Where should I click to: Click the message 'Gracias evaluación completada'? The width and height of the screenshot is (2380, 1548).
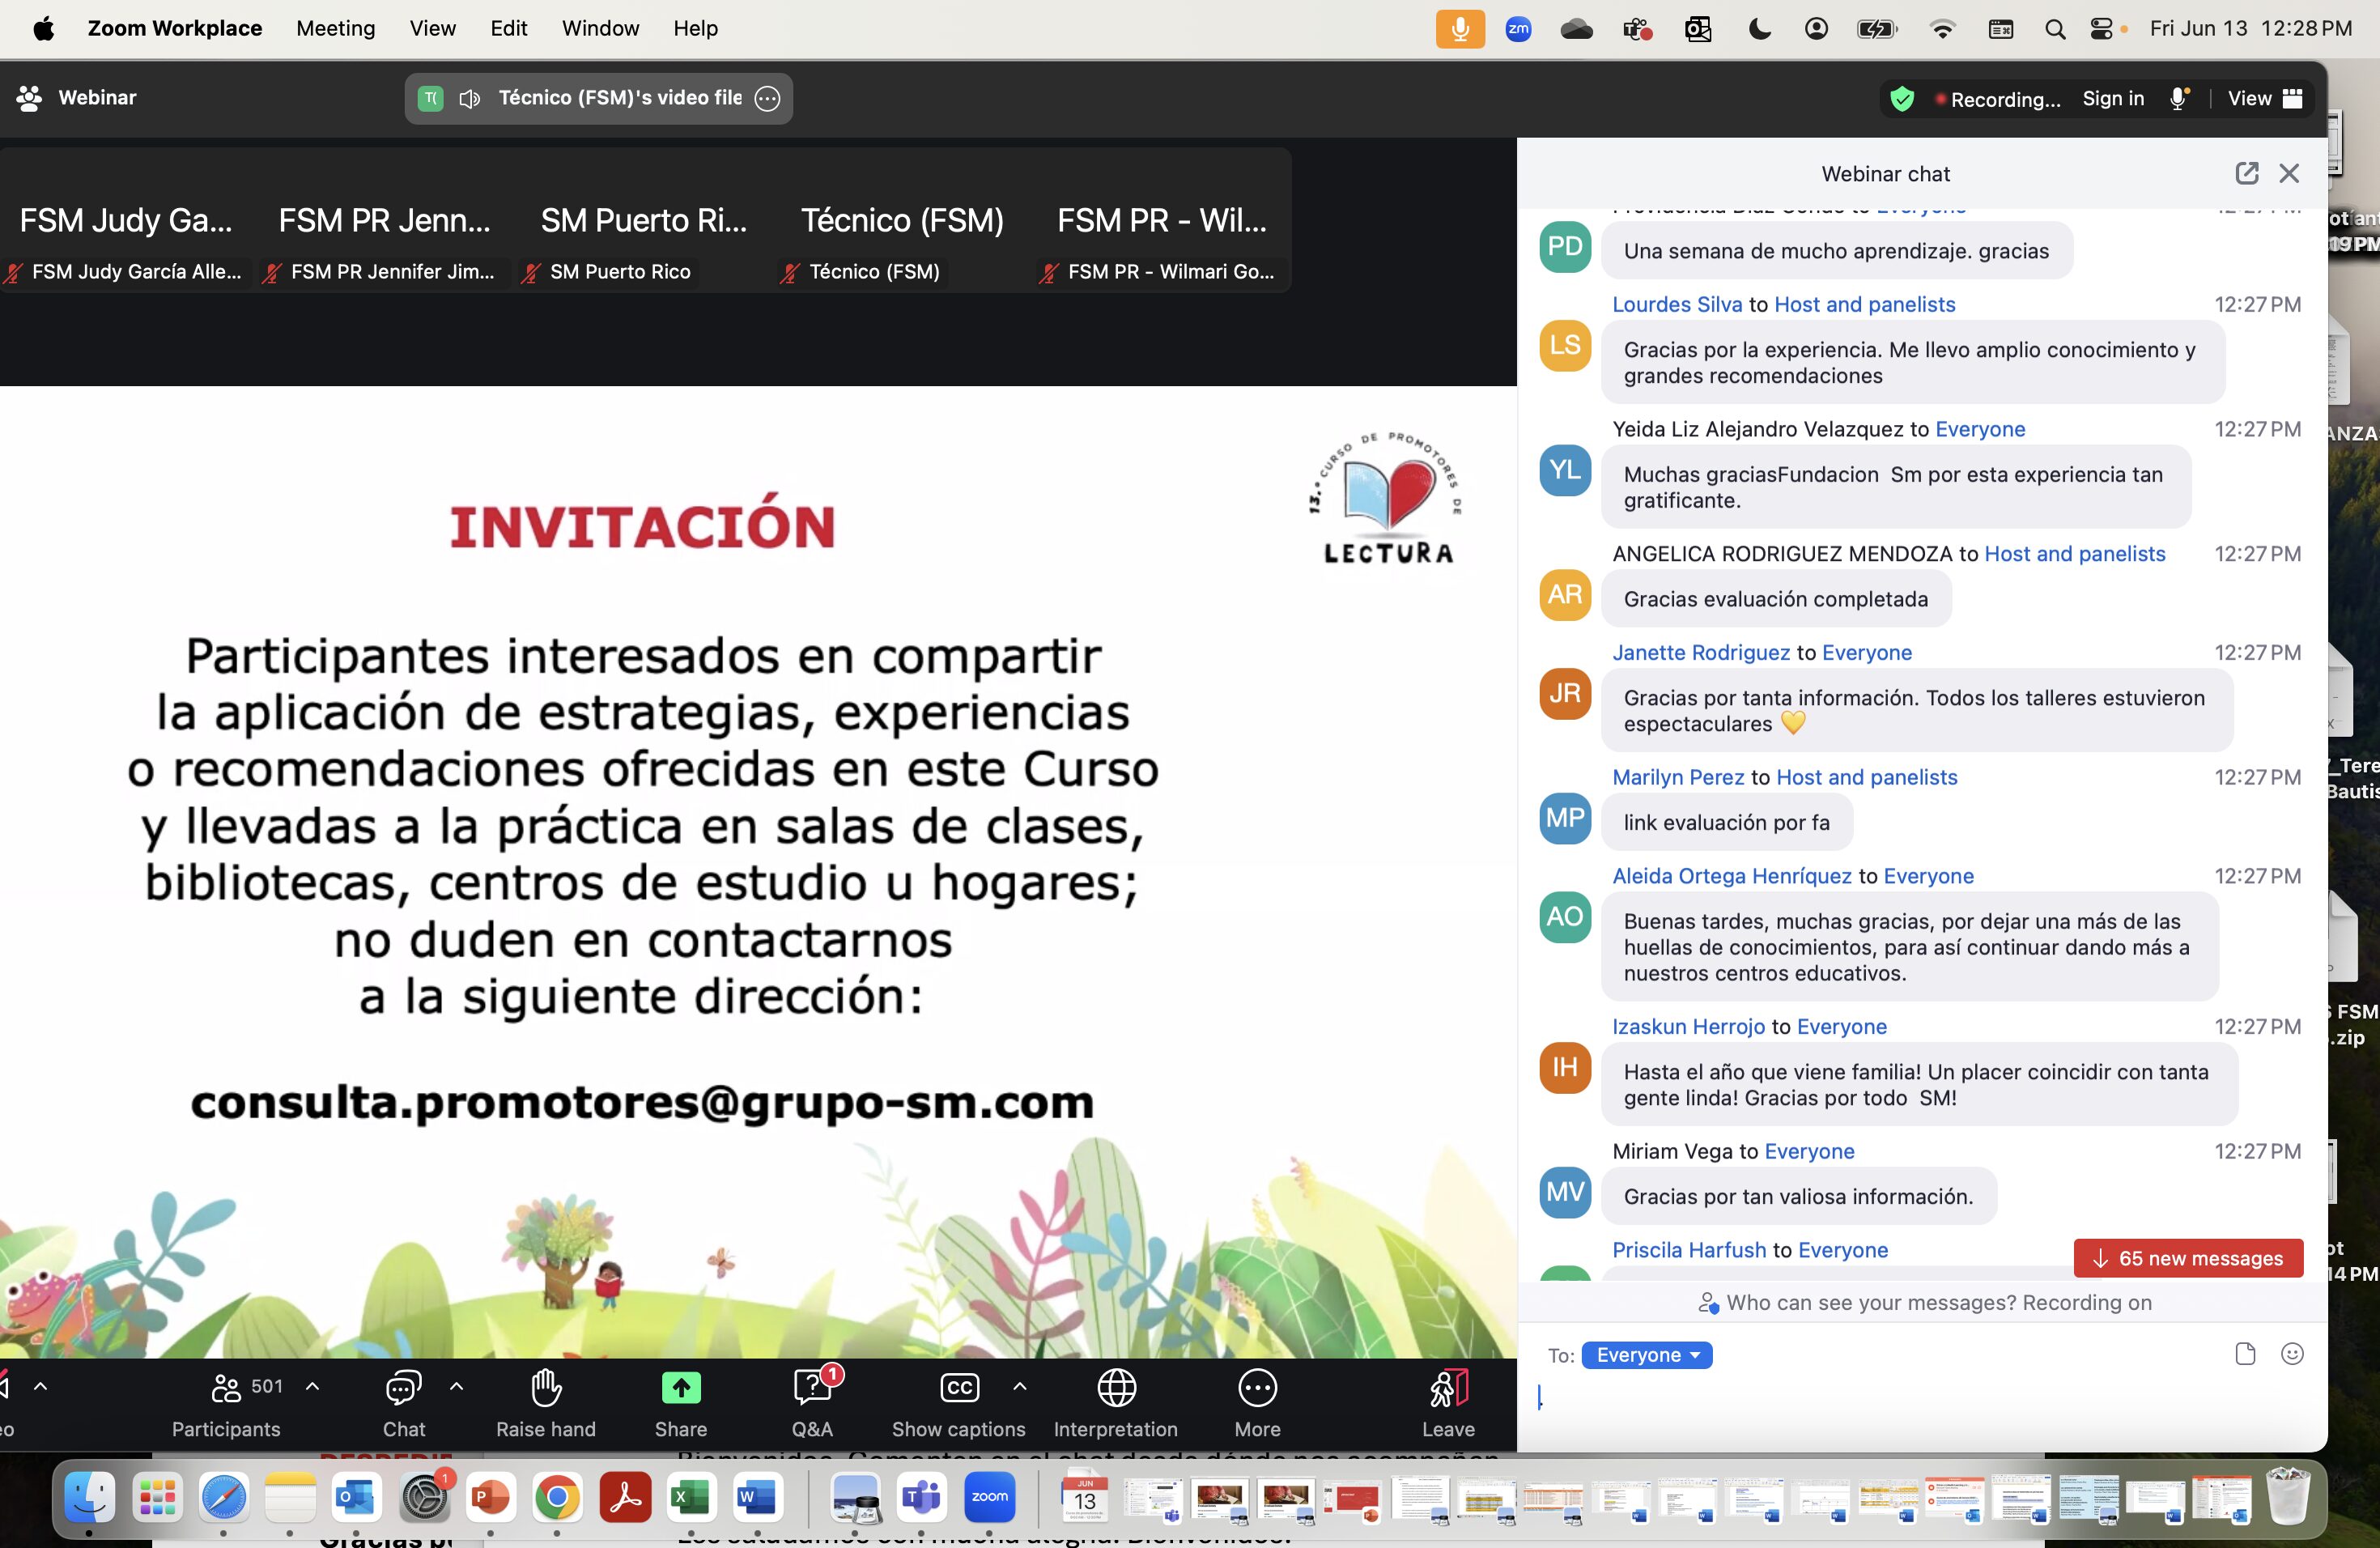pyautogui.click(x=1776, y=599)
